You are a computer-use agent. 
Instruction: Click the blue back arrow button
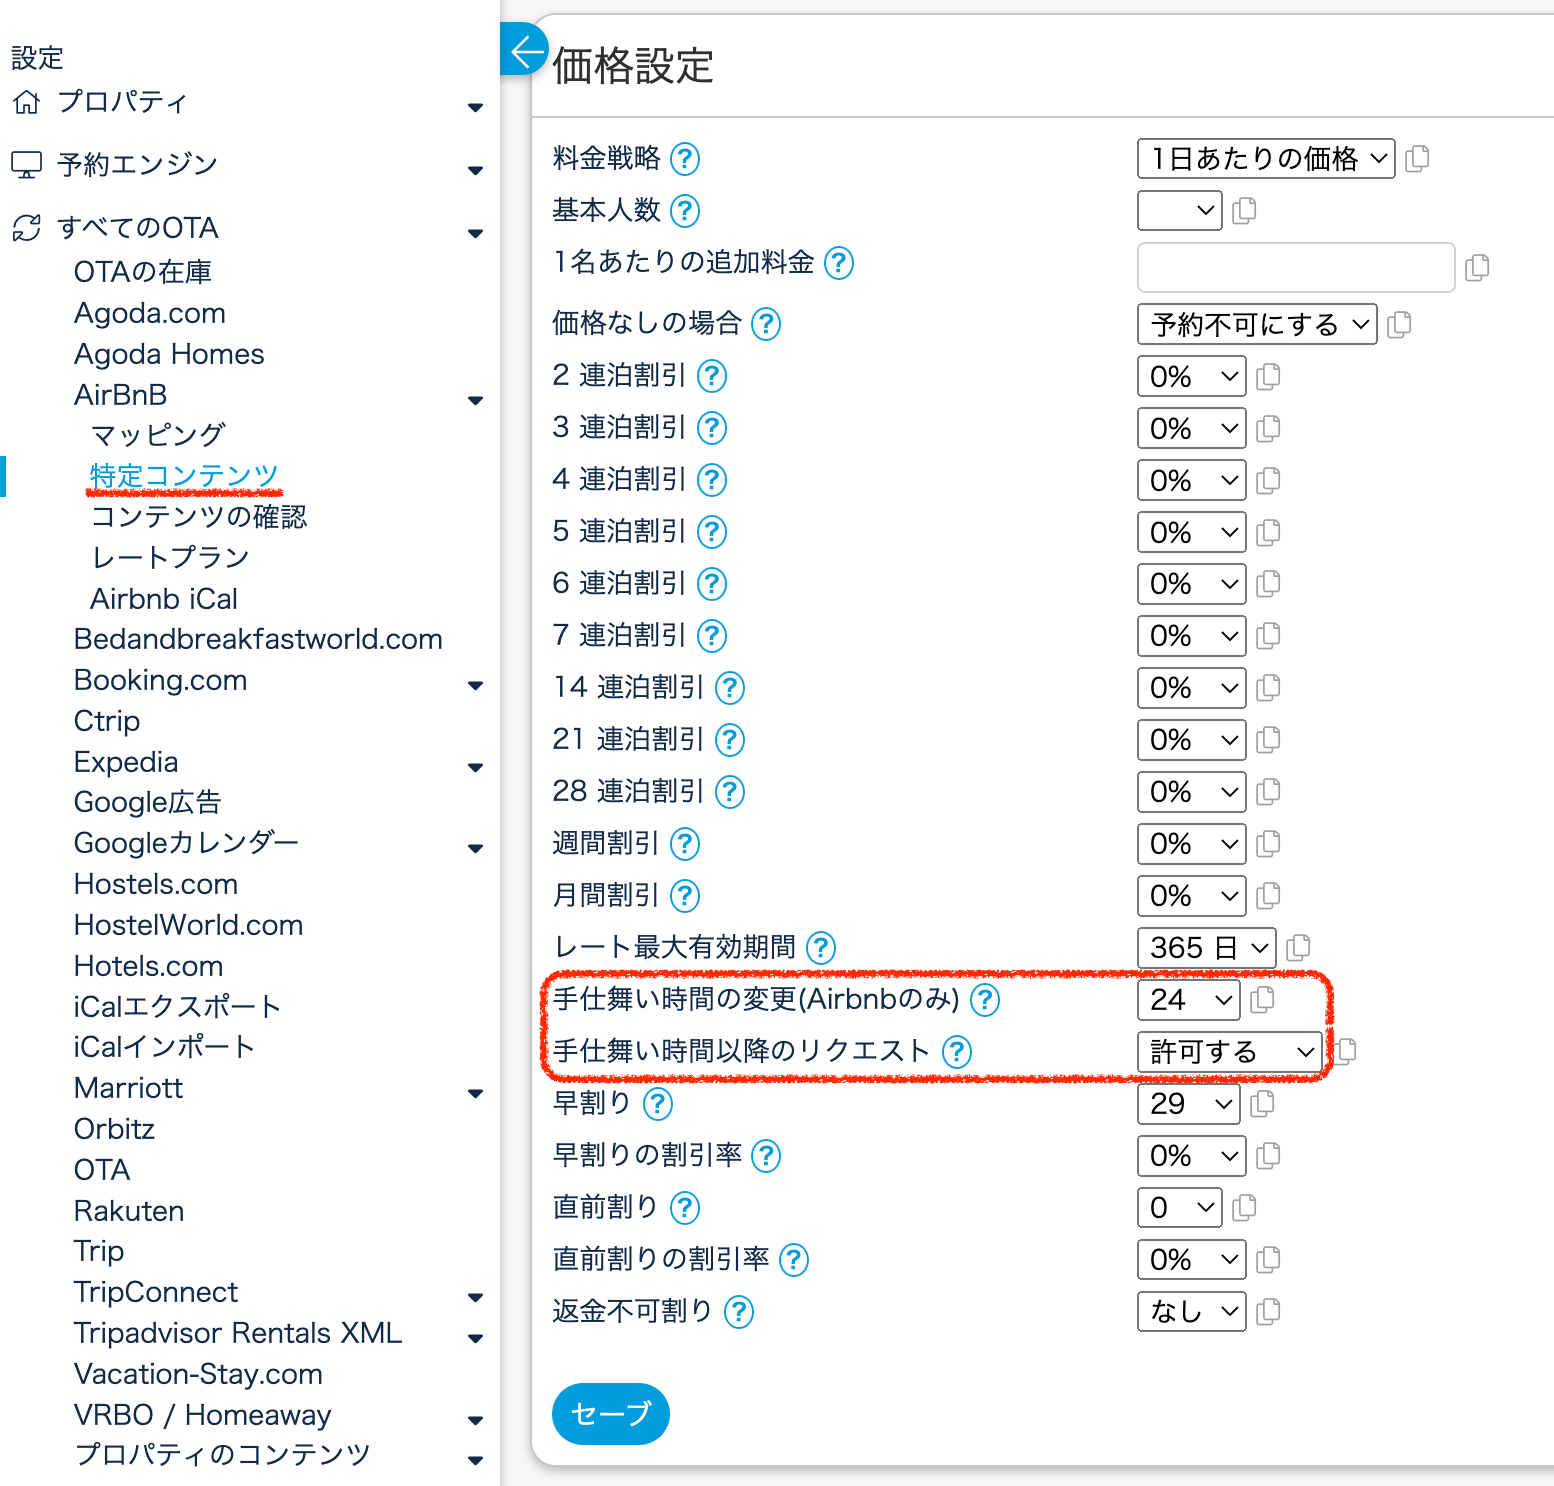[x=525, y=51]
